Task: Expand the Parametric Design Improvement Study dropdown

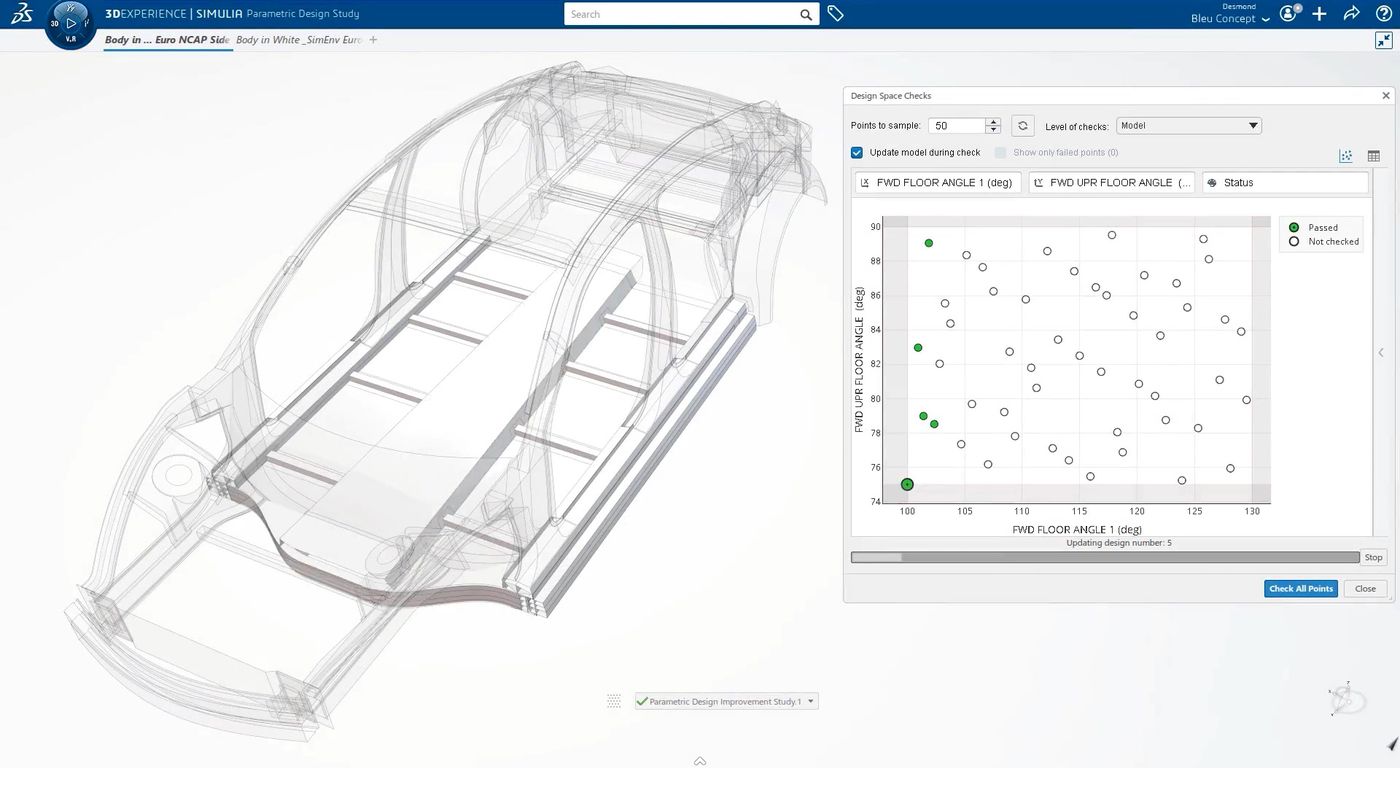Action: pos(810,701)
